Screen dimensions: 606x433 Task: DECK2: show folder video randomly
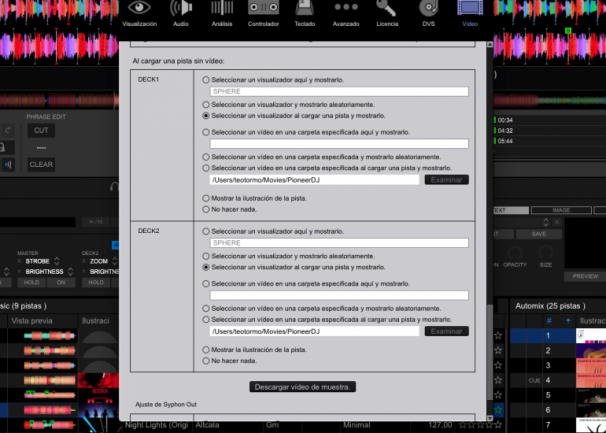[x=206, y=309]
